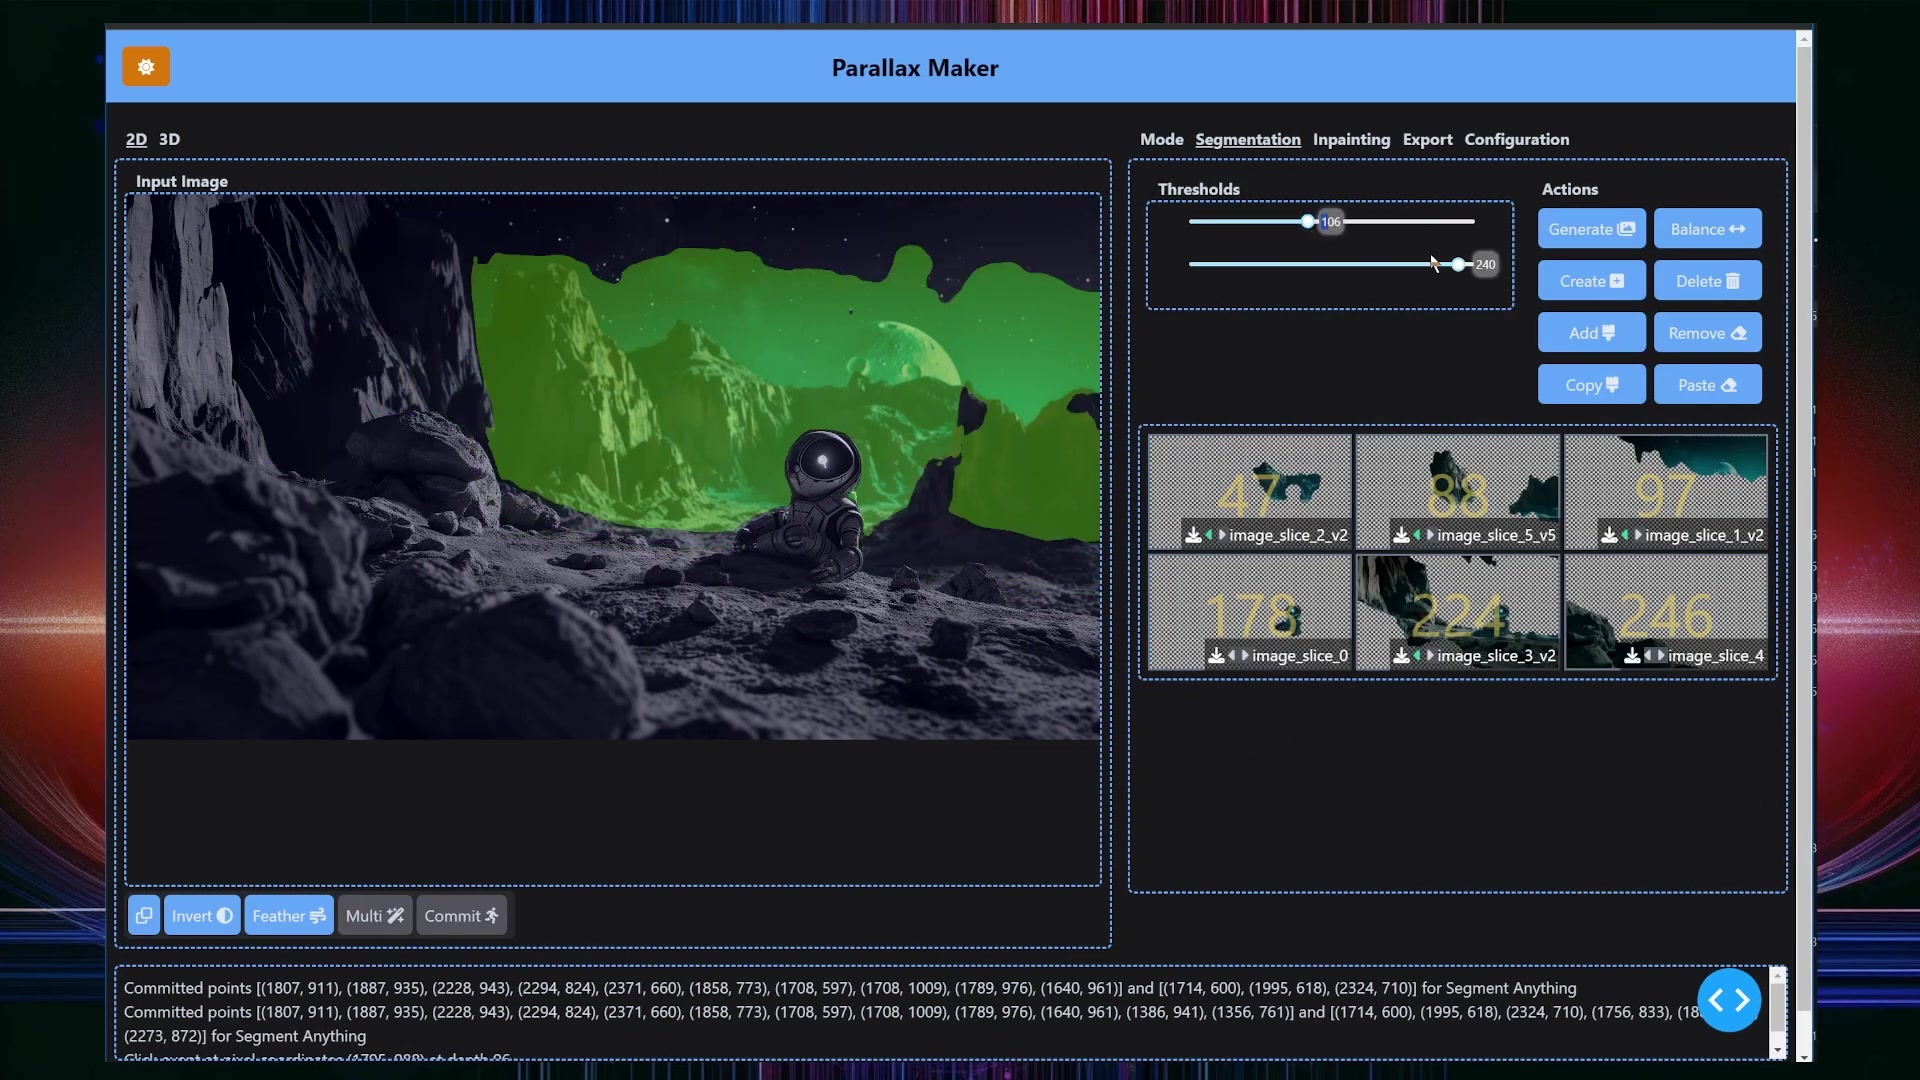Viewport: 1920px width, 1080px height.
Task: Download the image_slice_0 slice
Action: tap(1216, 656)
